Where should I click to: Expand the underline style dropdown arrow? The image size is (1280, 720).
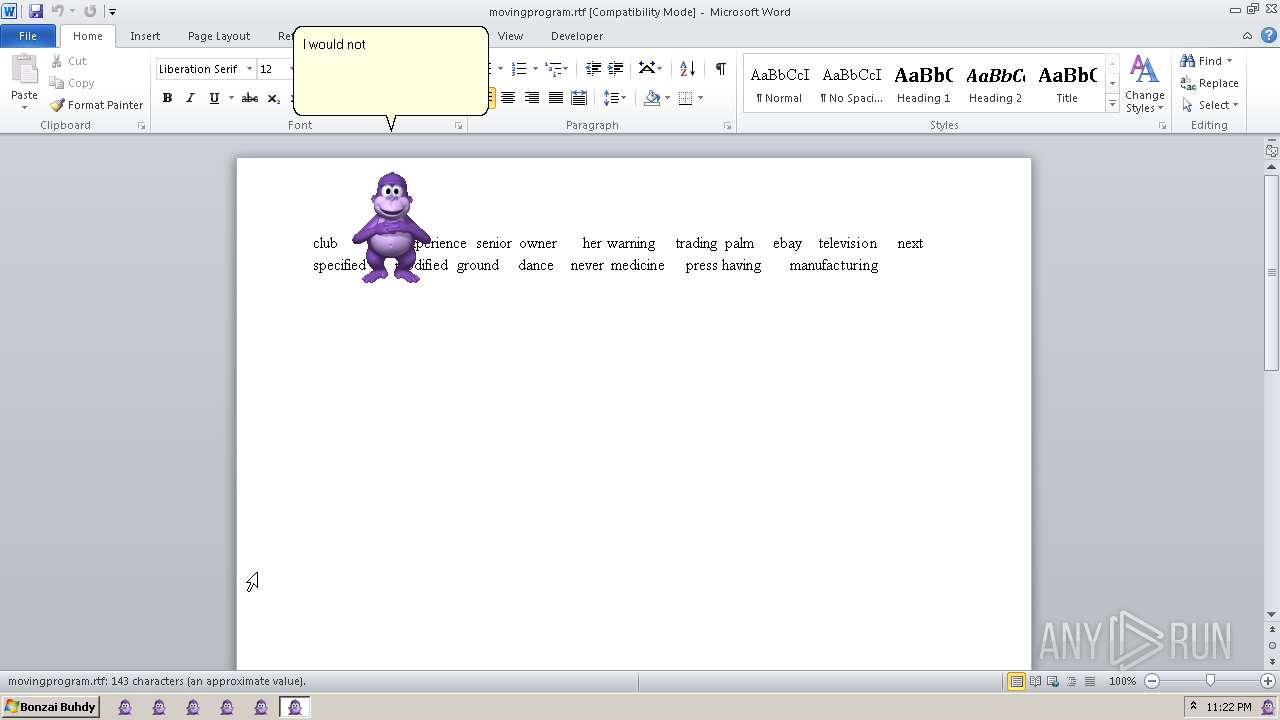(231, 98)
